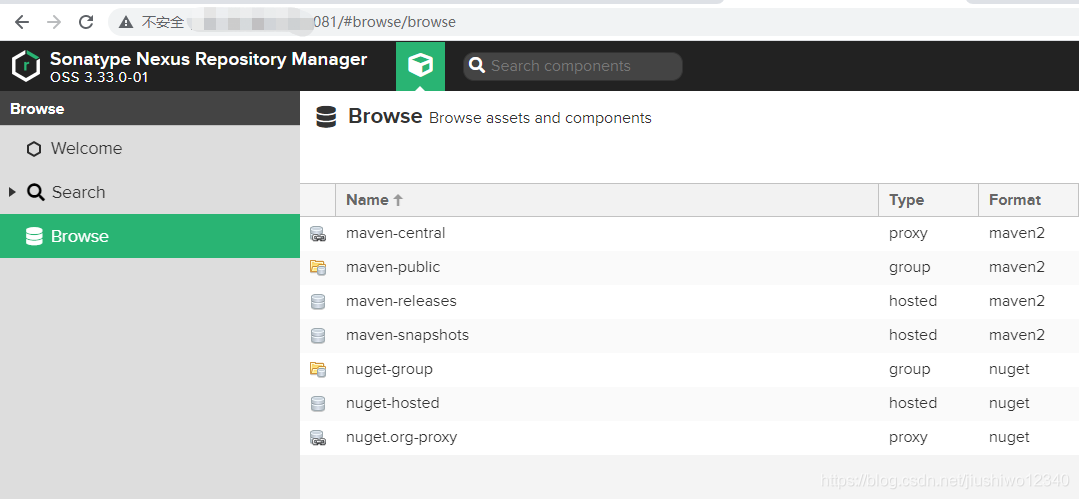Open the nuget-hosted repository
Image resolution: width=1079 pixels, height=499 pixels.
(x=393, y=403)
